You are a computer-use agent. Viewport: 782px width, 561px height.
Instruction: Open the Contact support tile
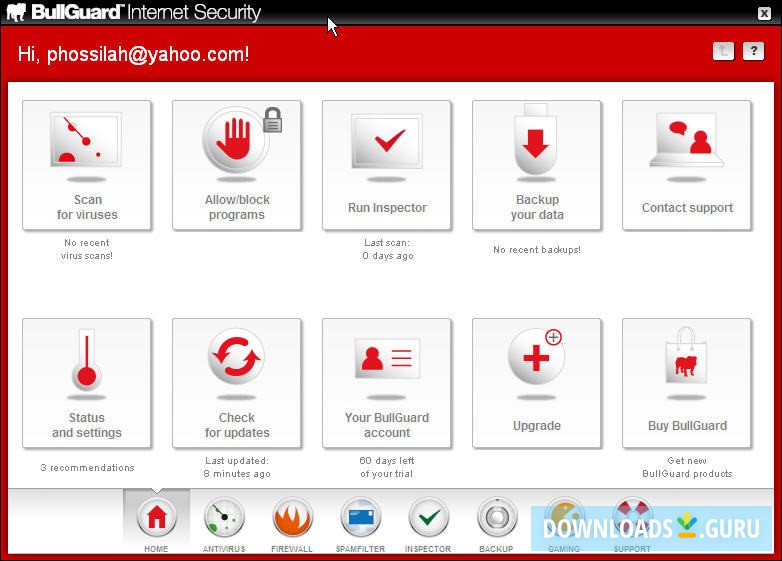[x=687, y=165]
